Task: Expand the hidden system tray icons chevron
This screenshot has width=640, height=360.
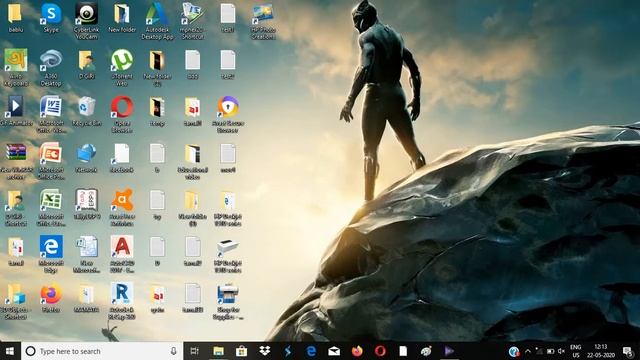Action: tap(527, 351)
